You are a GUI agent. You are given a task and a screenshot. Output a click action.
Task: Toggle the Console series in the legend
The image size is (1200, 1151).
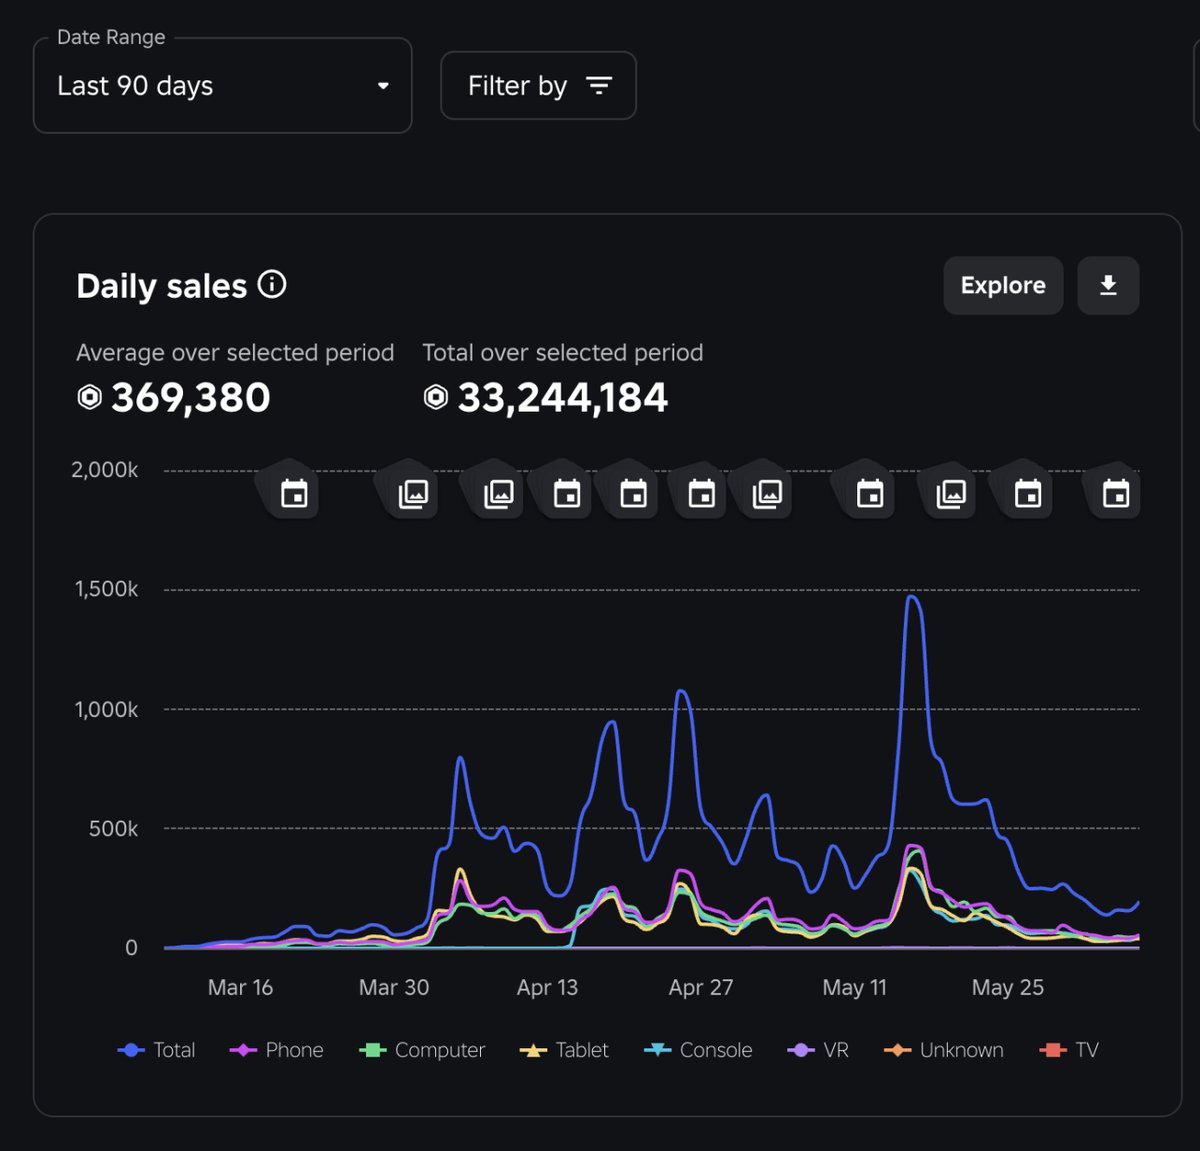tap(698, 1050)
